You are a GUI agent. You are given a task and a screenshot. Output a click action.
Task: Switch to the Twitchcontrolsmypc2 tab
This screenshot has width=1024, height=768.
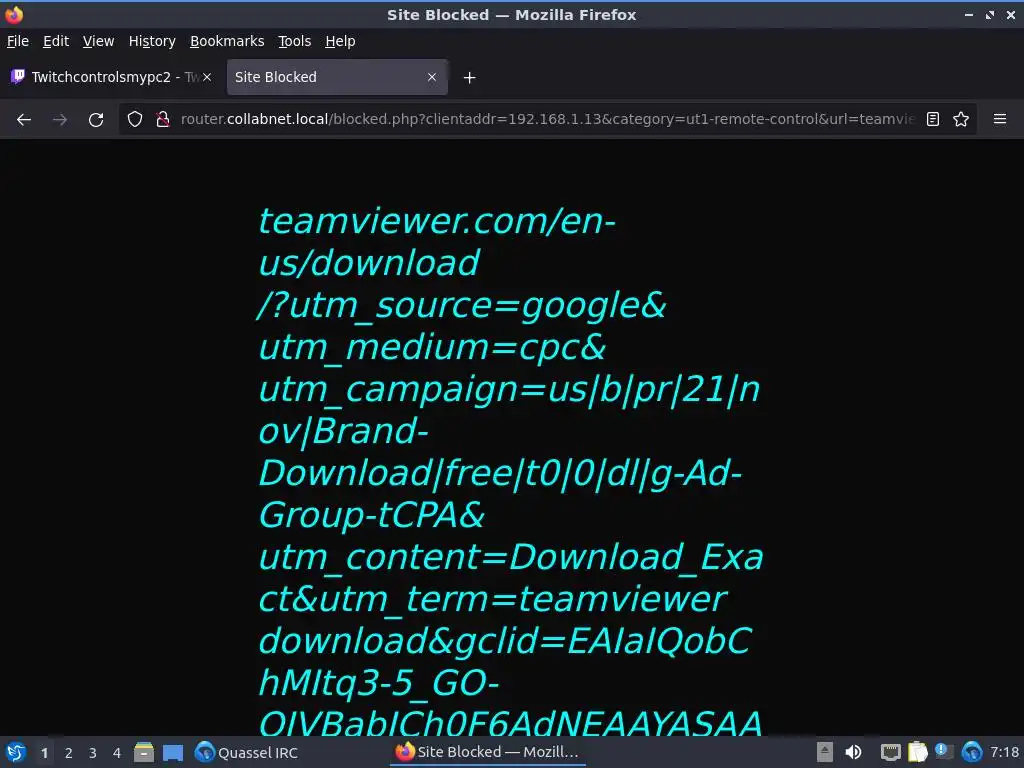tap(110, 77)
